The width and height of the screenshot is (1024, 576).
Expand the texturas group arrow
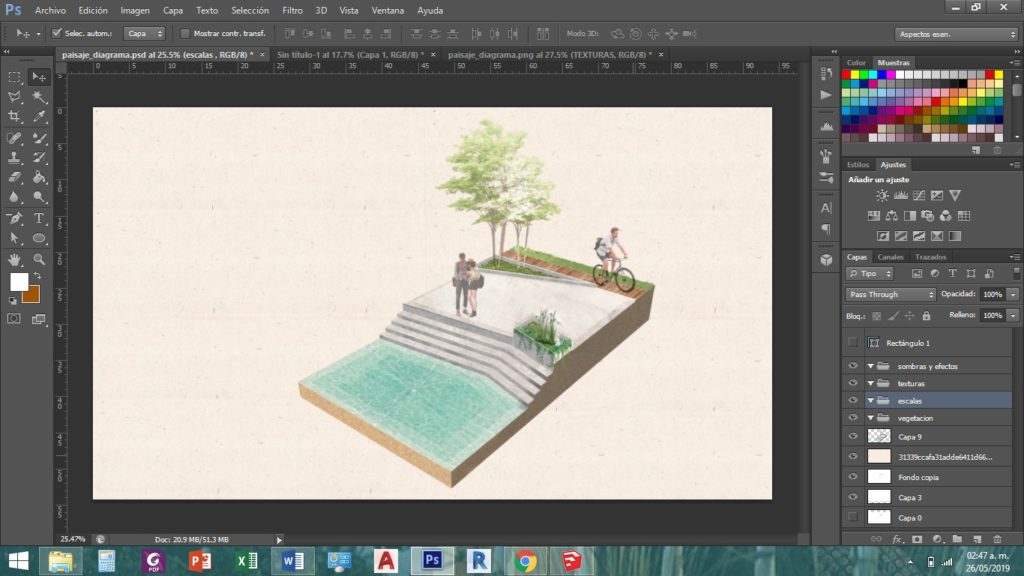871,383
